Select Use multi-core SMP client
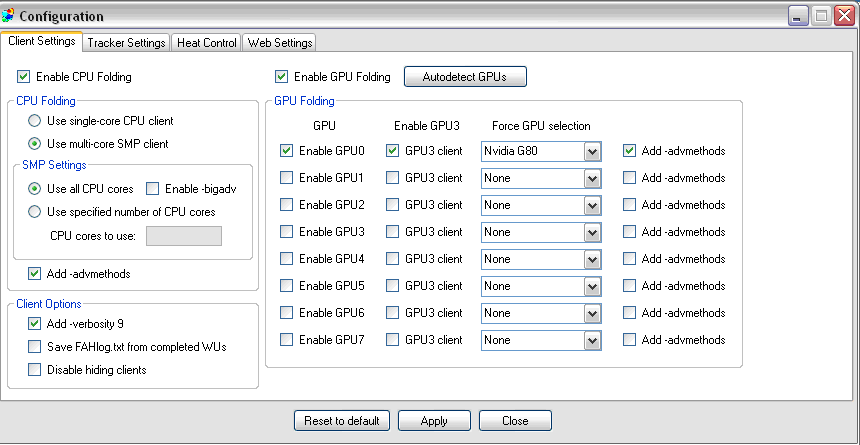860x445 pixels. 35,144
